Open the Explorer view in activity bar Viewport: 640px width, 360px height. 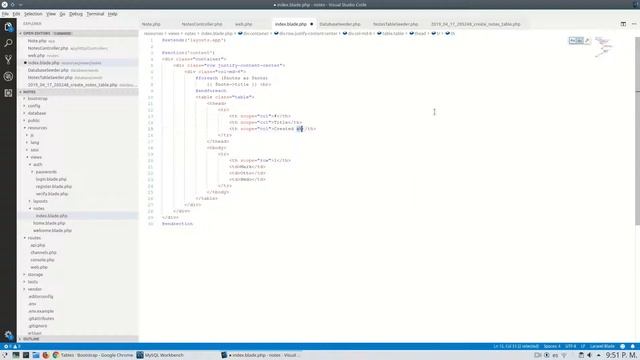click(8, 27)
